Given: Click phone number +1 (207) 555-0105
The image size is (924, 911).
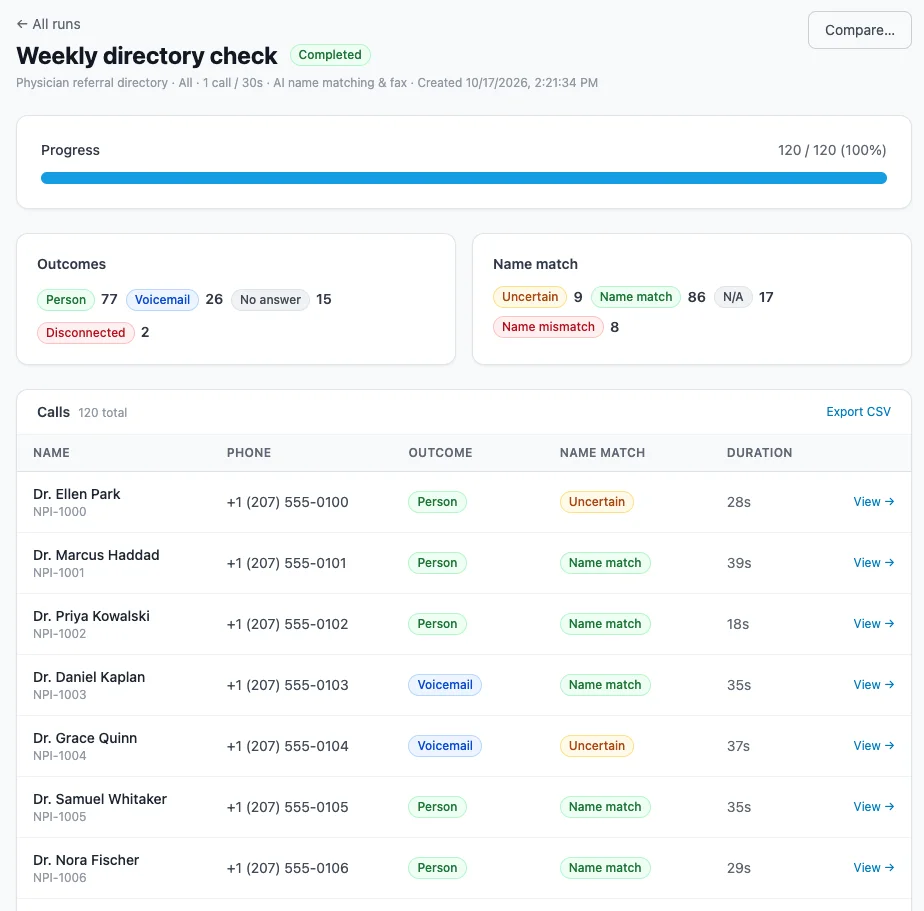Looking at the screenshot, I should coord(288,807).
